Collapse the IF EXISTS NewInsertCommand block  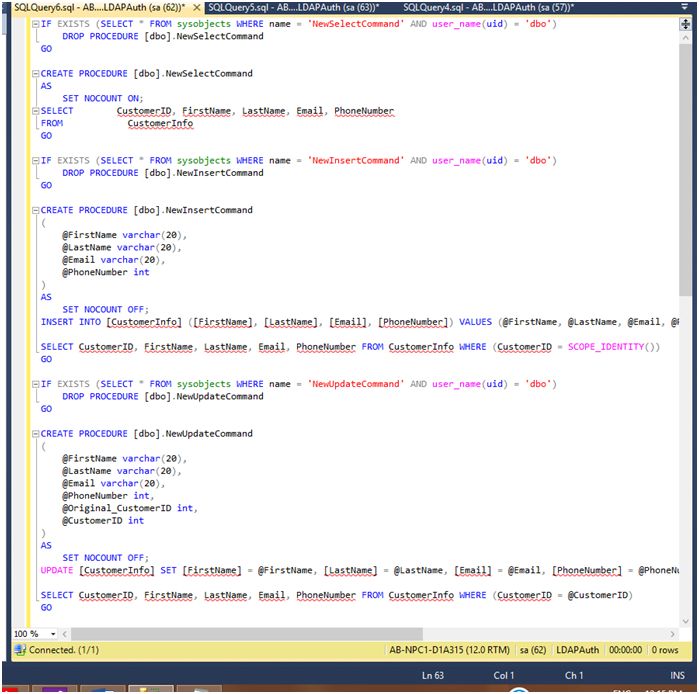point(35,161)
